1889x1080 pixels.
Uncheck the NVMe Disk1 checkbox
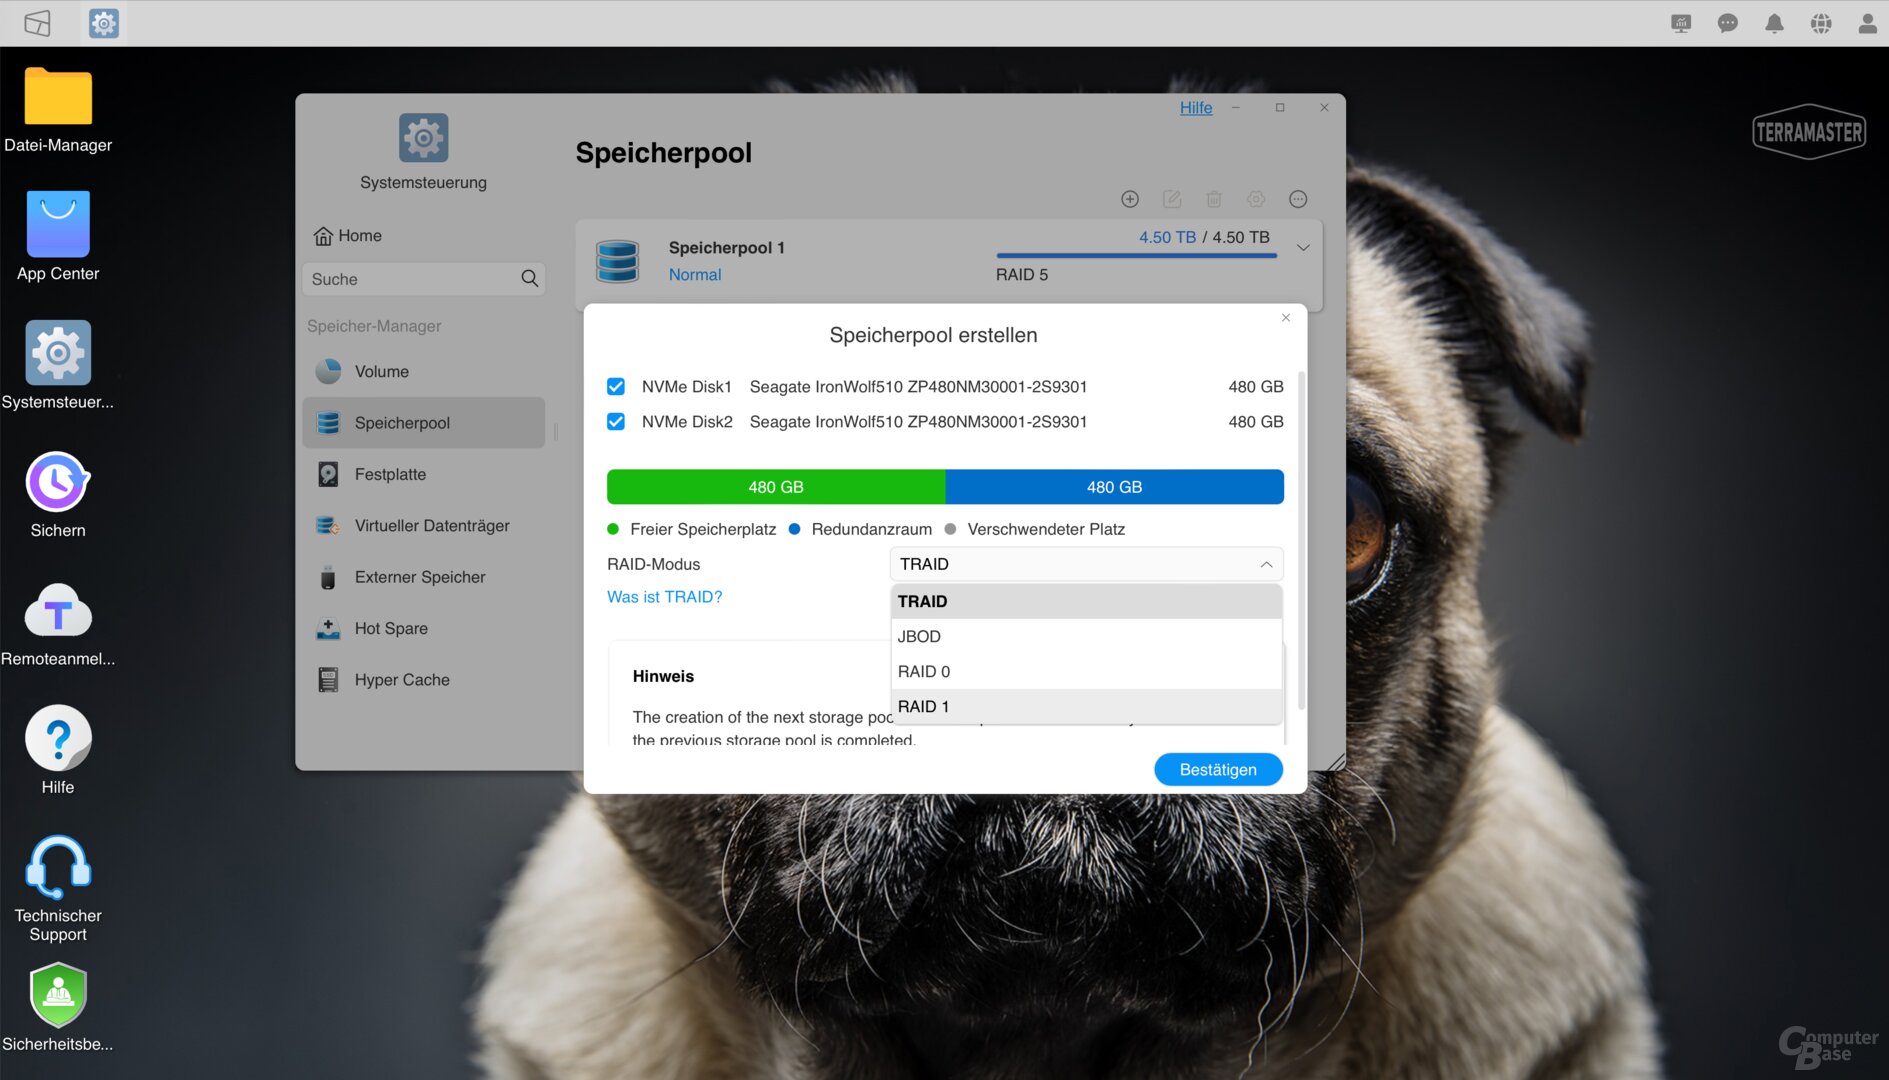(616, 387)
